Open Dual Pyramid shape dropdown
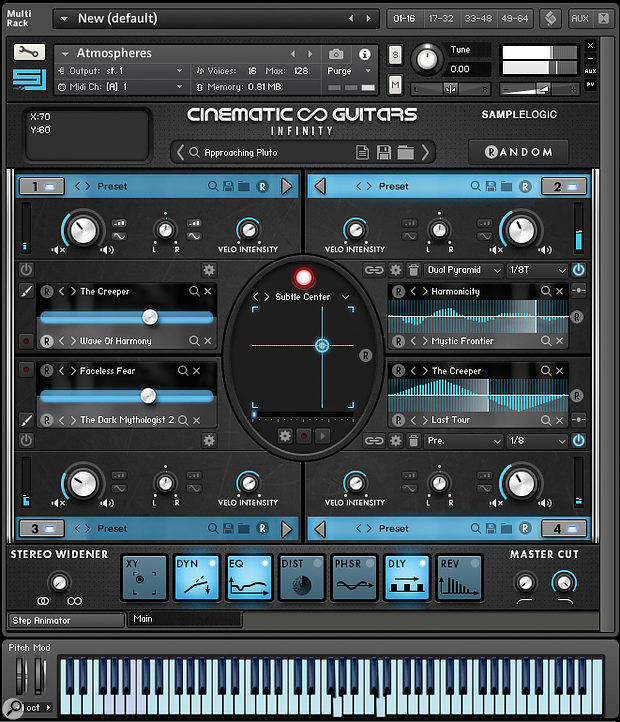Screen dimensions: 620x722 click(463, 270)
